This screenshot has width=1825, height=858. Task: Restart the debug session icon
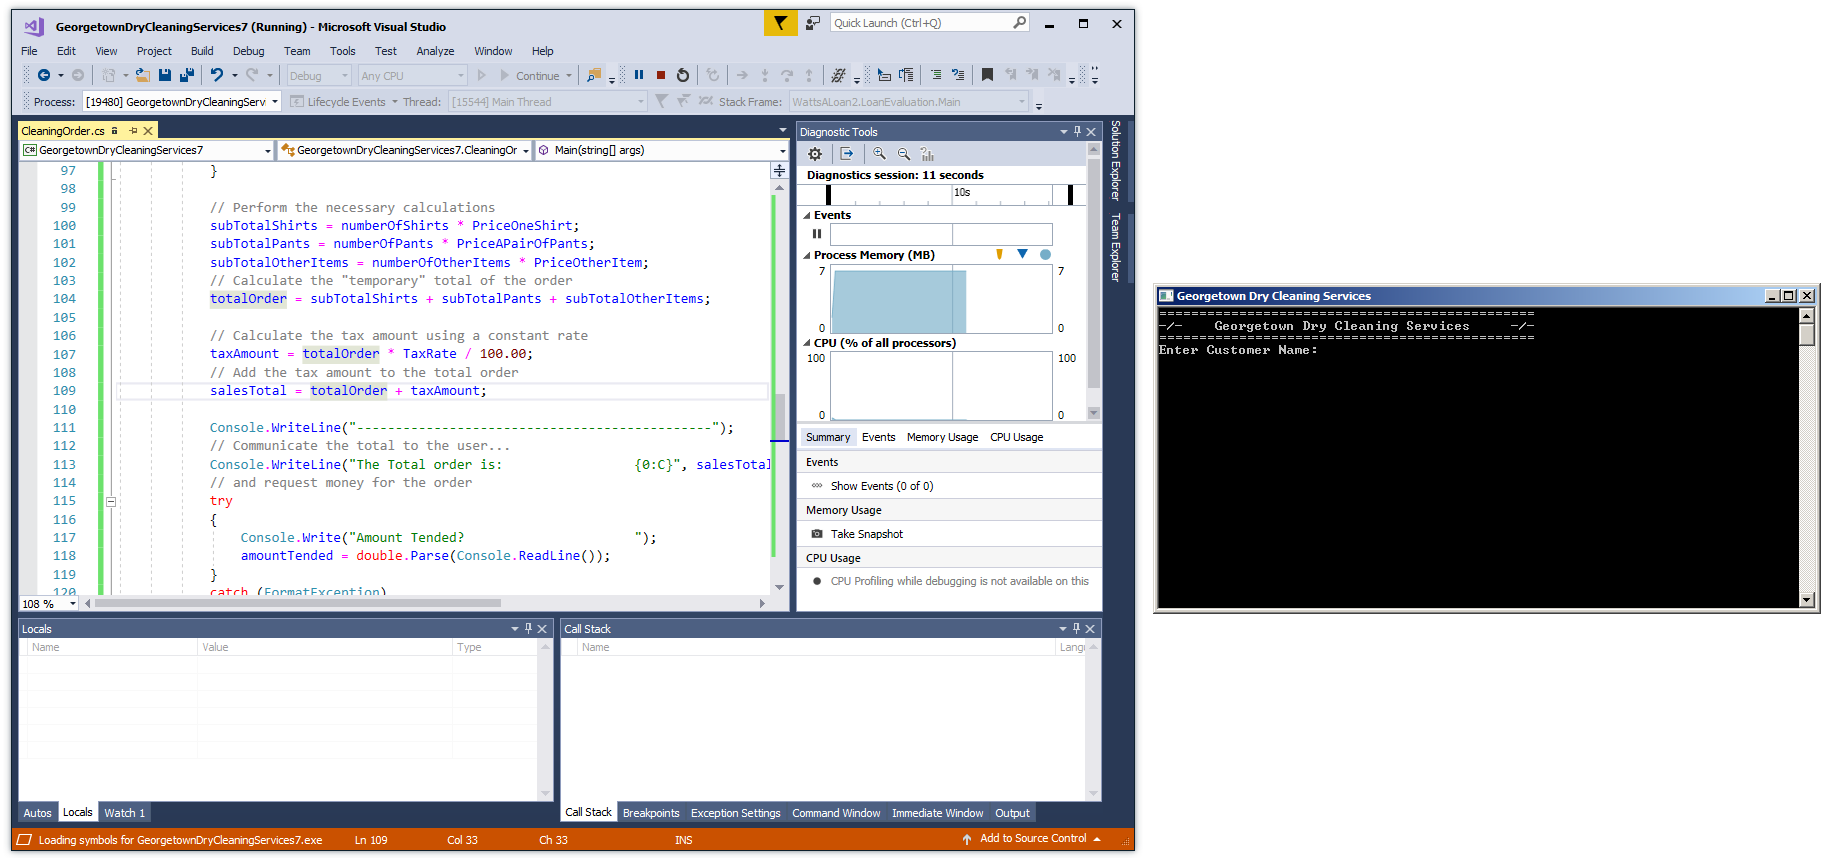pyautogui.click(x=683, y=75)
